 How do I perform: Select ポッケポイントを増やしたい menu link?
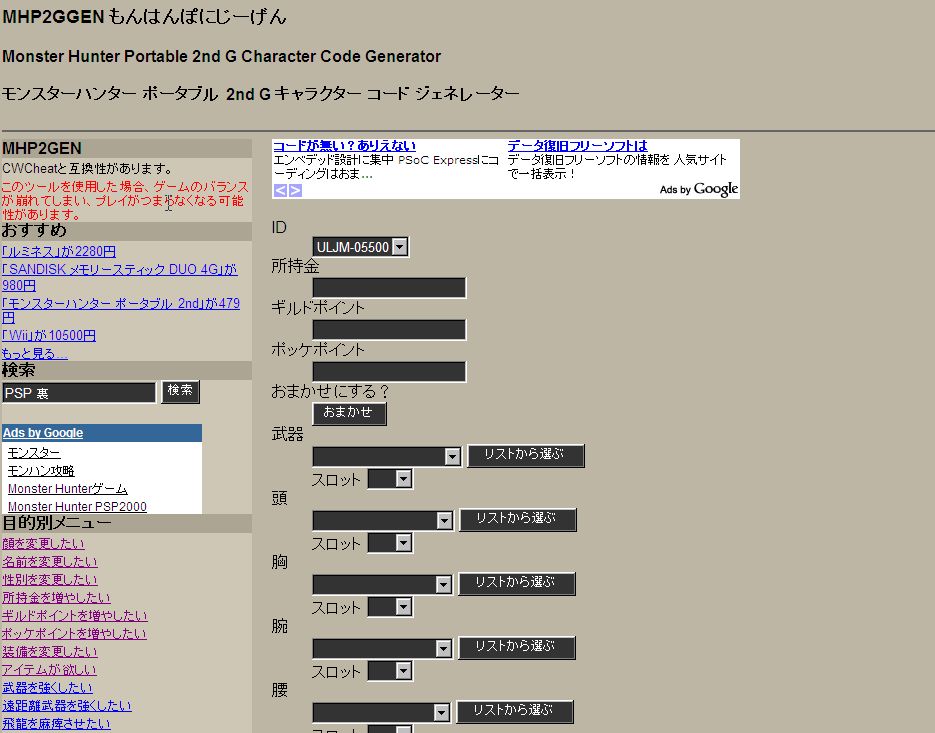coord(74,633)
